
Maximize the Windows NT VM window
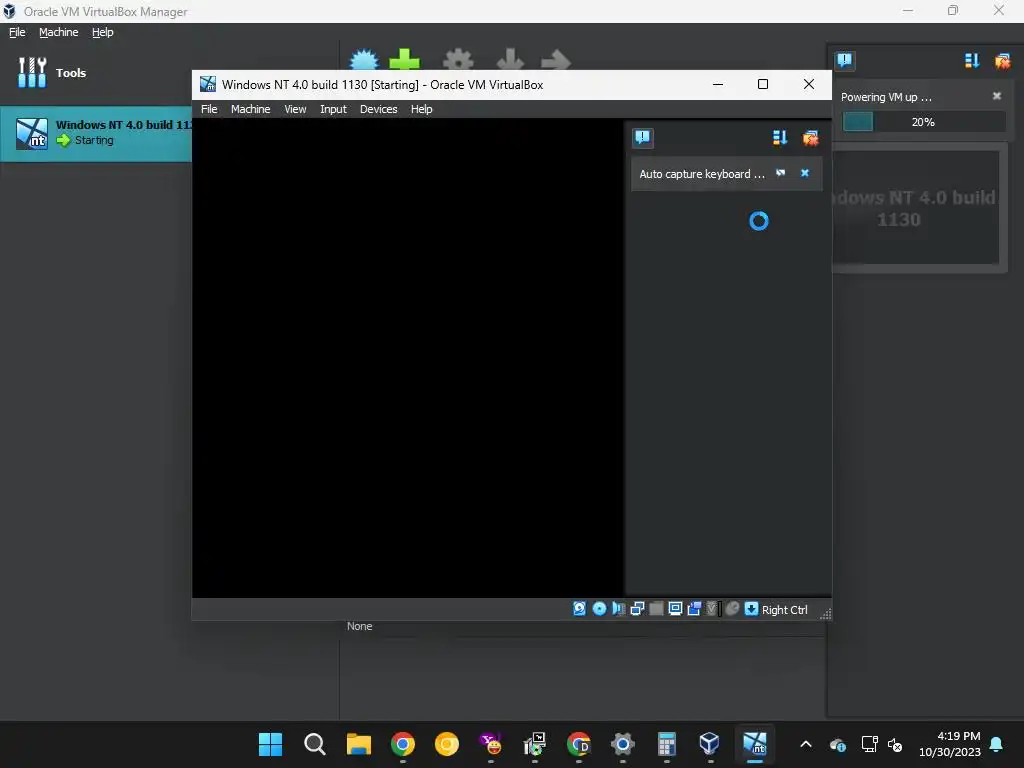click(x=762, y=84)
